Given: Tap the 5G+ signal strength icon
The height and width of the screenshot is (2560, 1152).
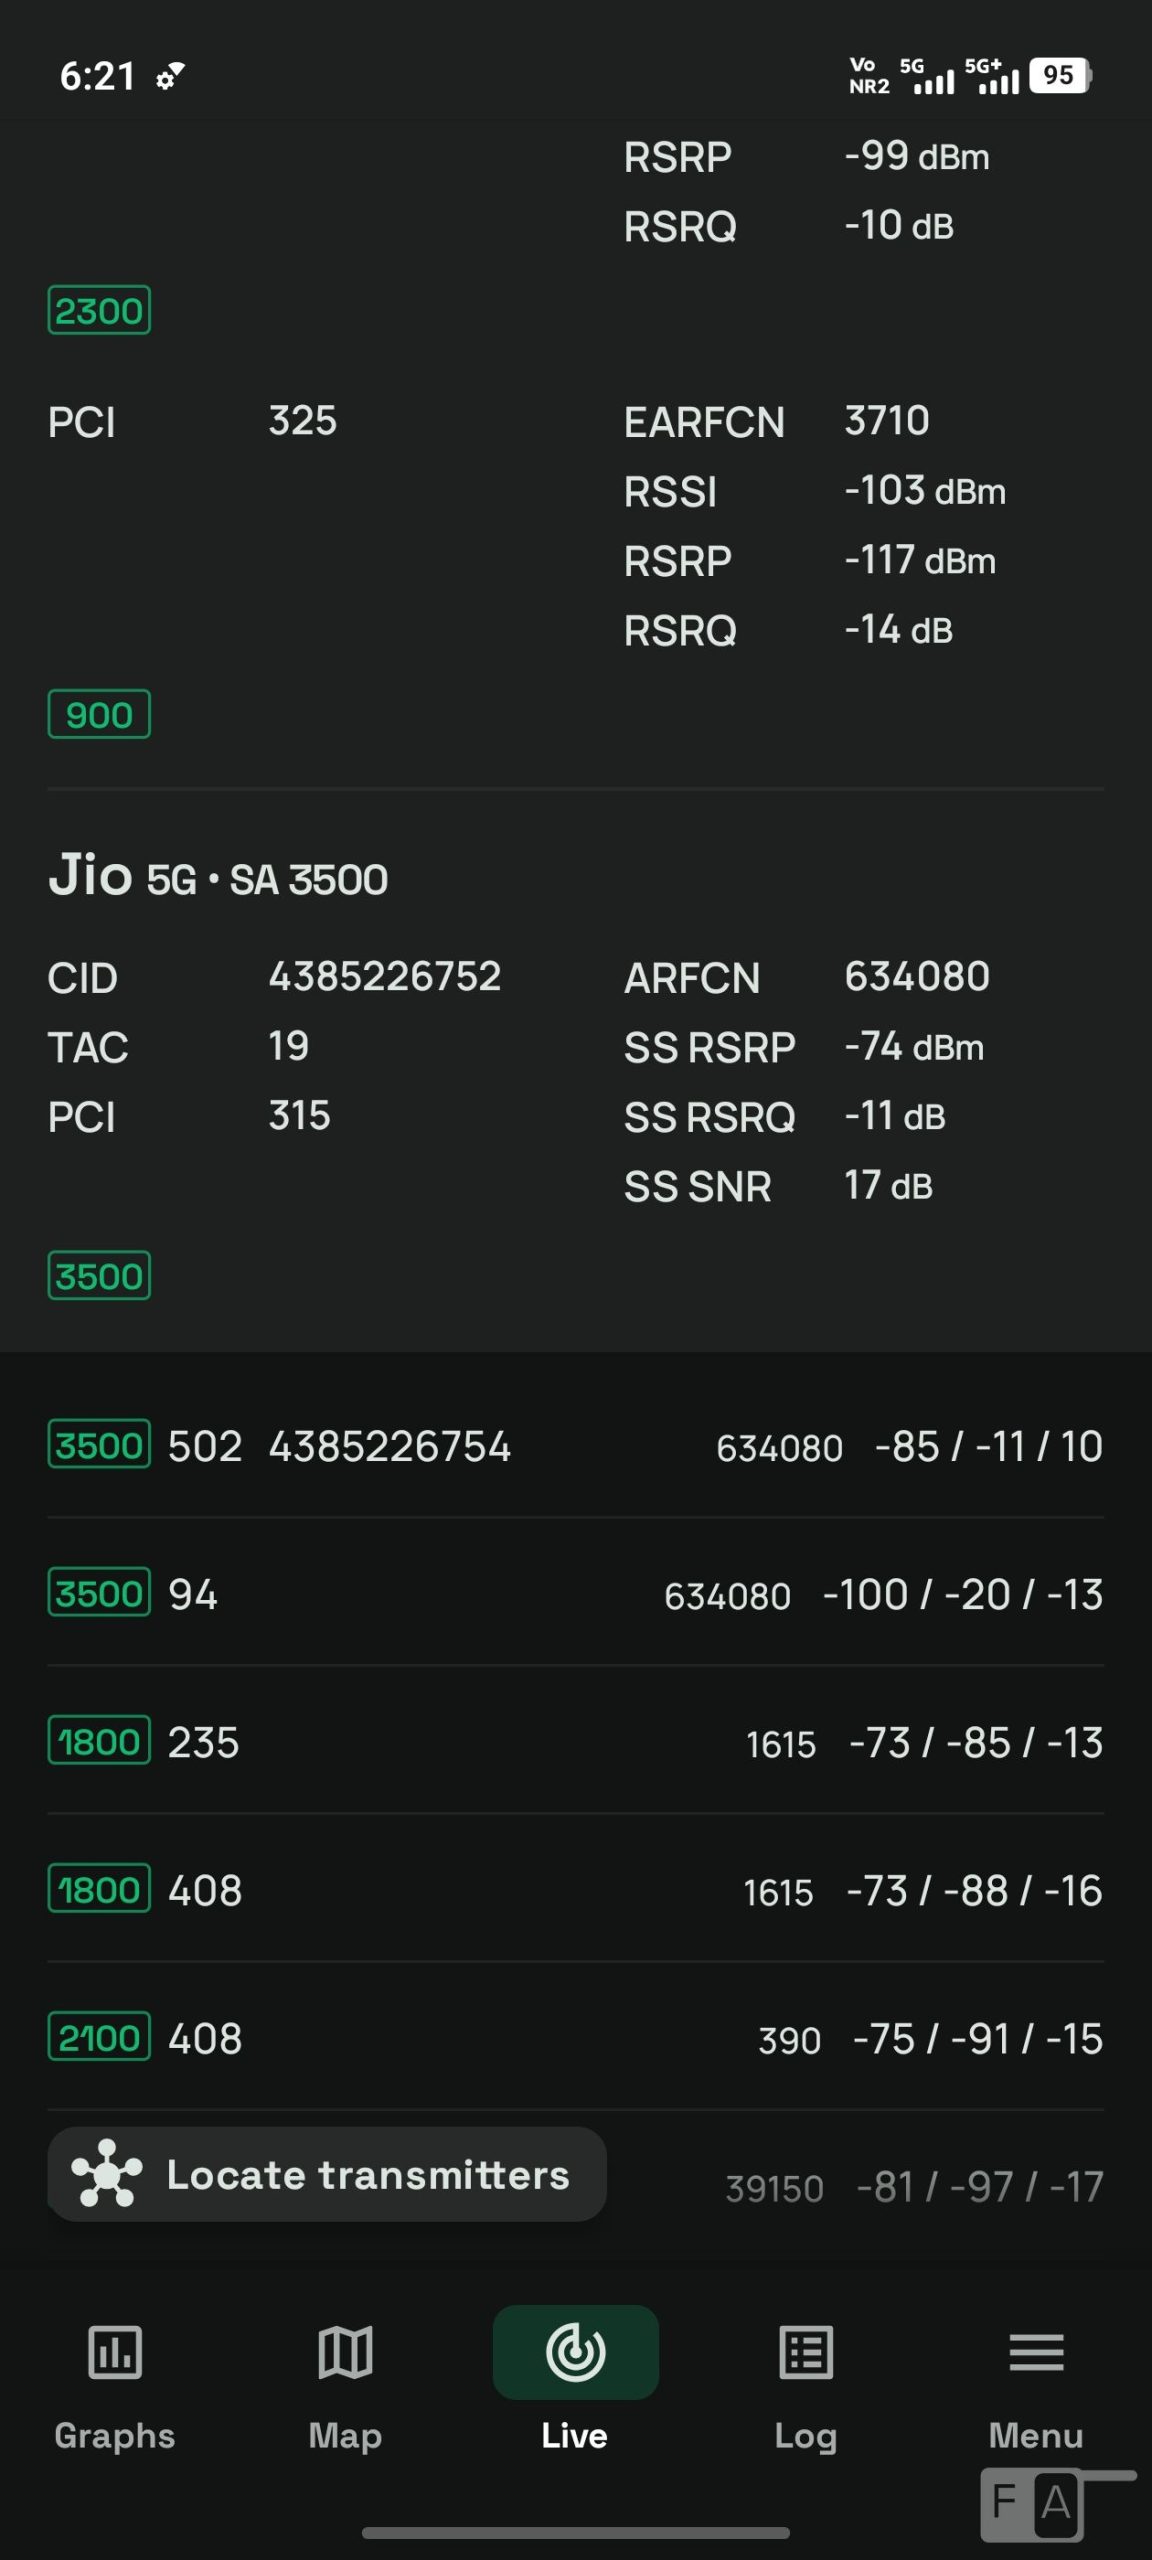Looking at the screenshot, I should tap(991, 75).
